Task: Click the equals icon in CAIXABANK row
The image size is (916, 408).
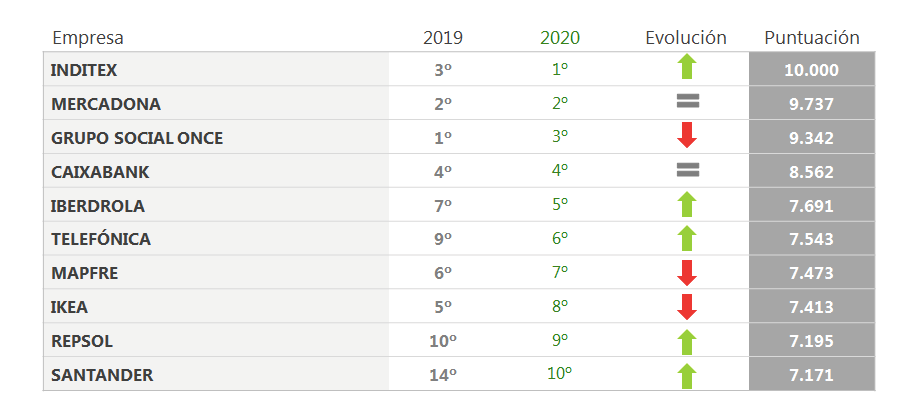Action: 687,171
